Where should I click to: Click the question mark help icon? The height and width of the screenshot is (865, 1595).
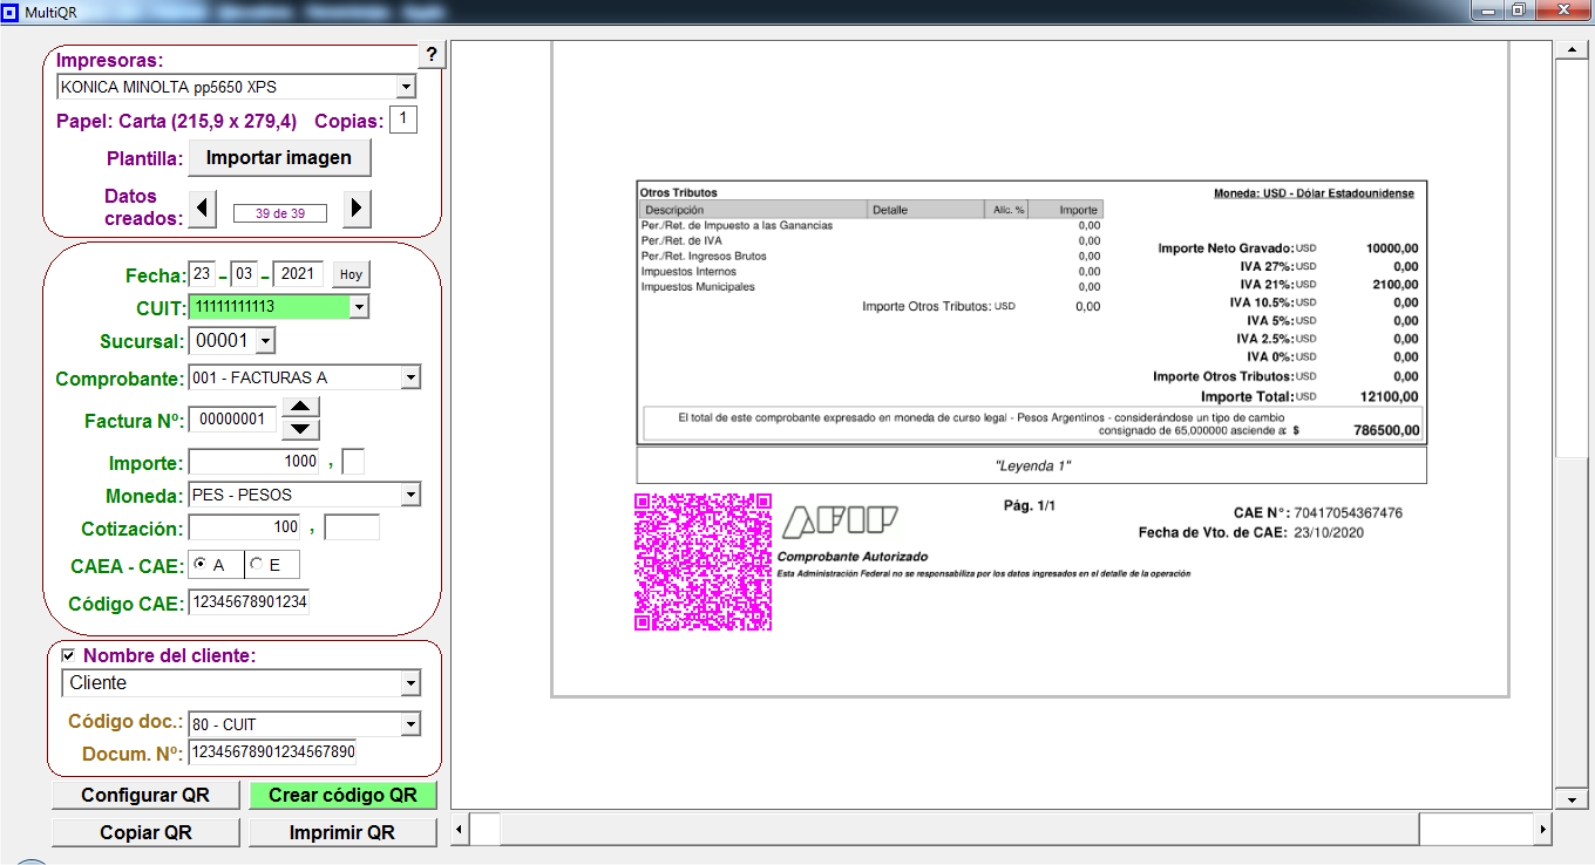click(431, 55)
